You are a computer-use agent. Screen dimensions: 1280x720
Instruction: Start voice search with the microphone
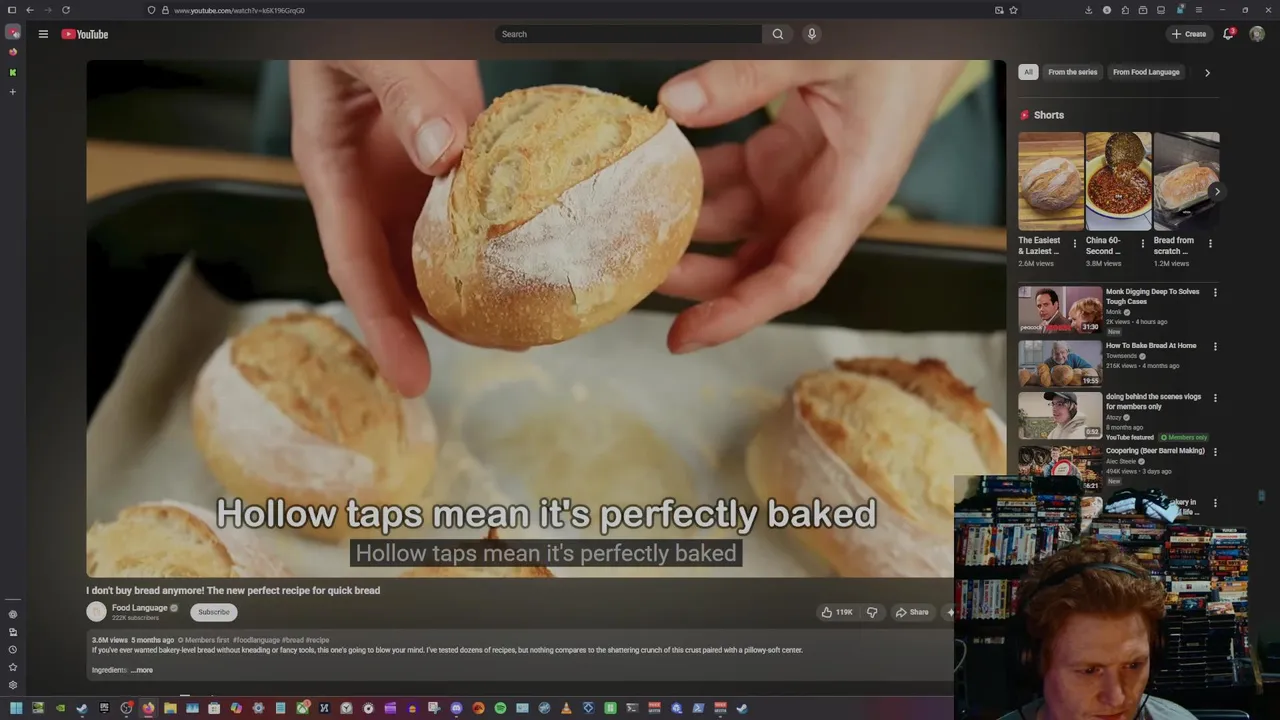click(812, 34)
